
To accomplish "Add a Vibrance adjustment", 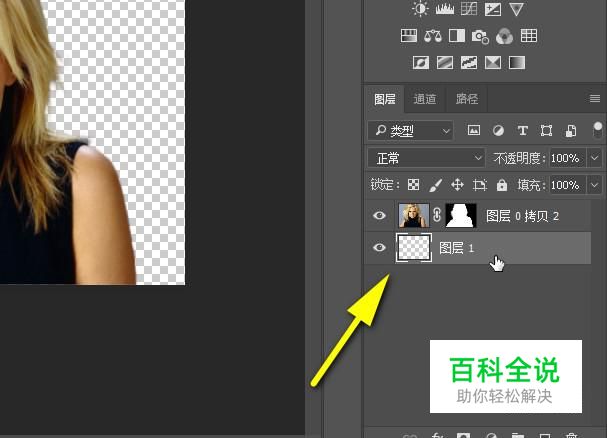I will coord(516,9).
